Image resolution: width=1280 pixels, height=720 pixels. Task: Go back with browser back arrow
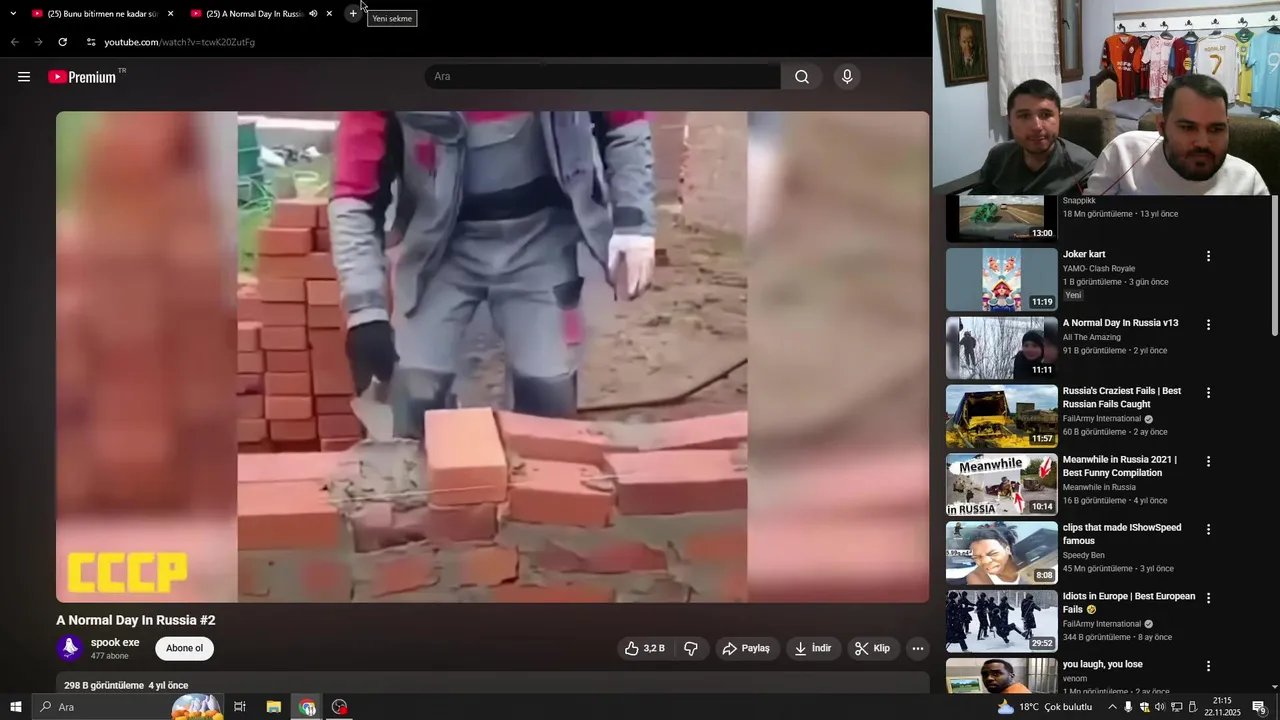point(14,42)
